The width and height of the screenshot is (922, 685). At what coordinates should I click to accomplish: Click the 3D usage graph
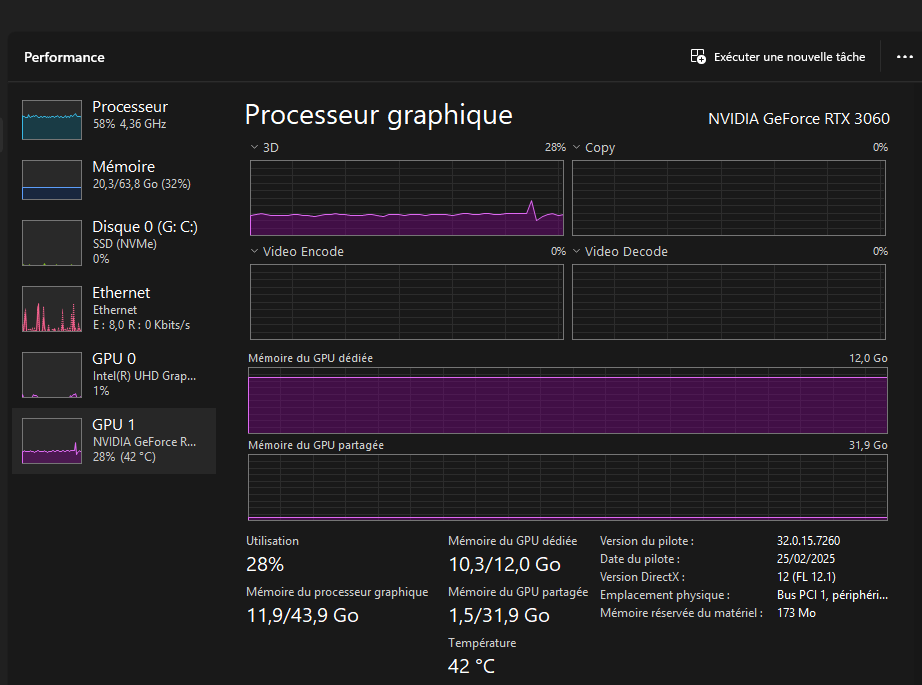pos(407,198)
